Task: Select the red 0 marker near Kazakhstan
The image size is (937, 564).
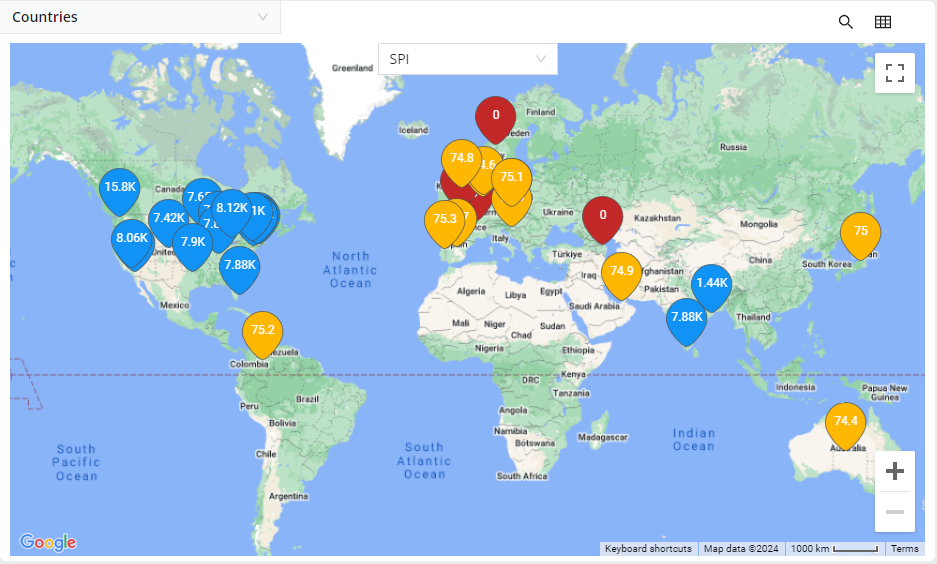Action: (x=602, y=220)
